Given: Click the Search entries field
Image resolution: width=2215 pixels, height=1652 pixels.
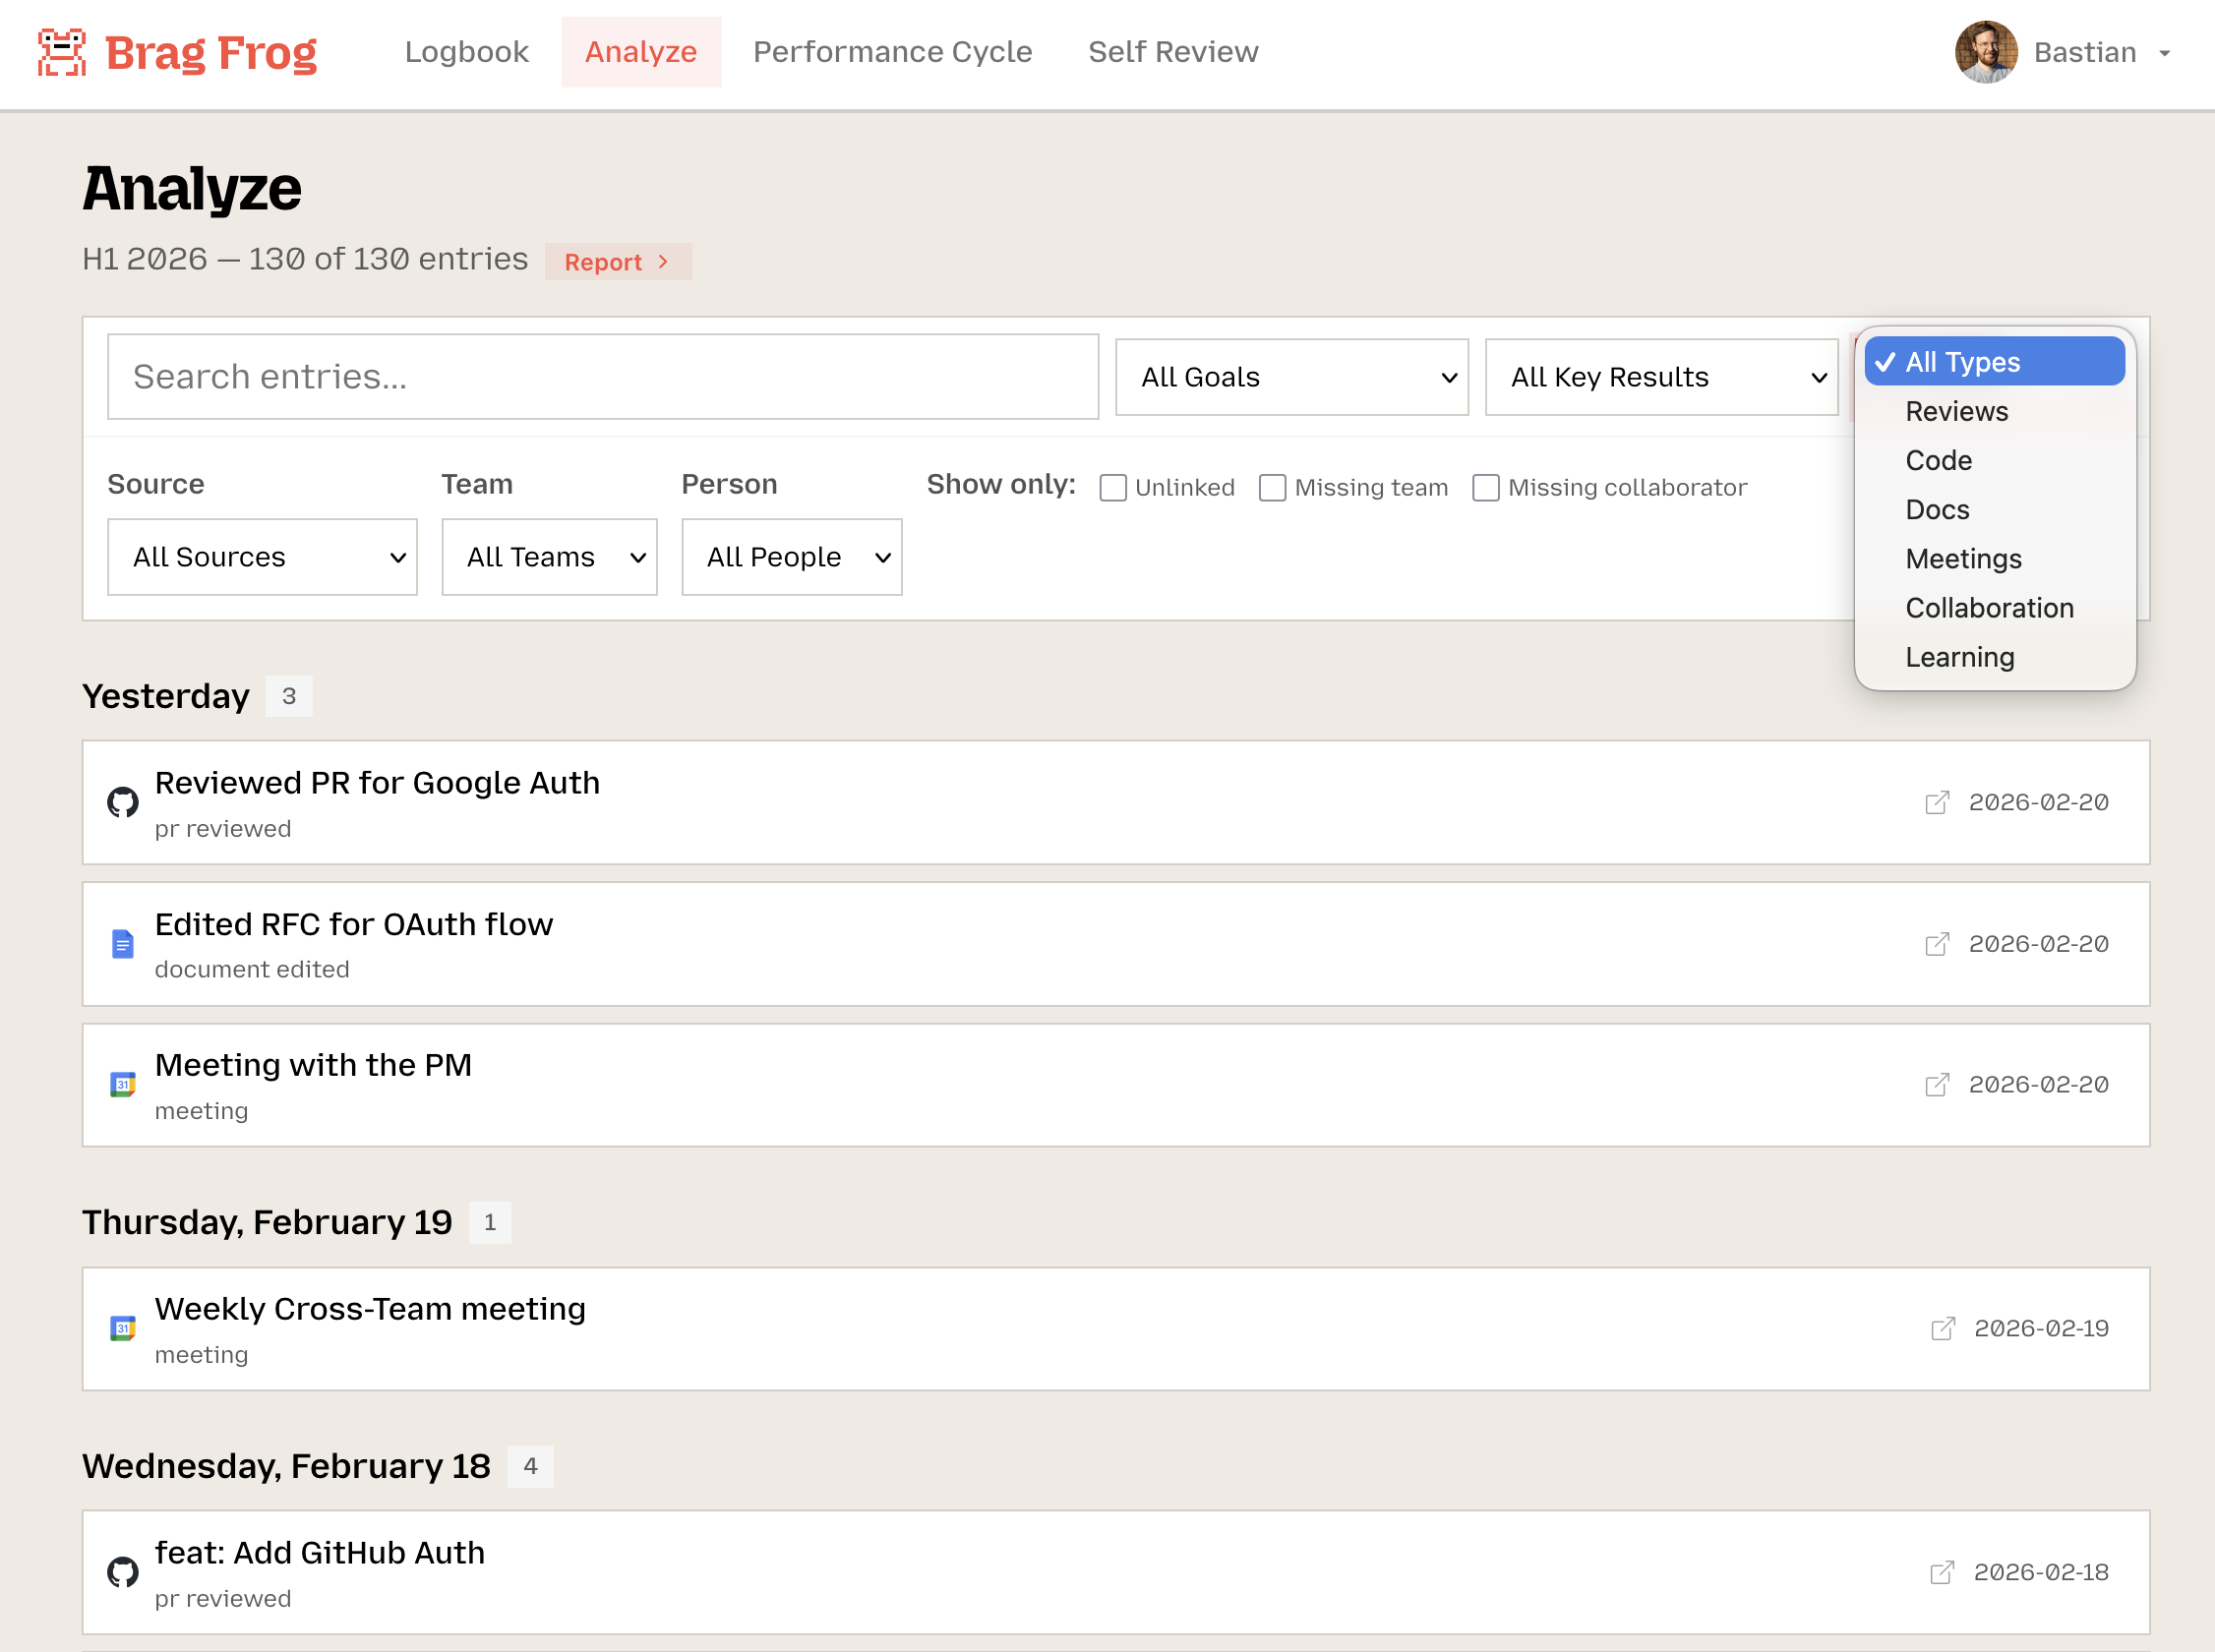Looking at the screenshot, I should click(x=602, y=377).
